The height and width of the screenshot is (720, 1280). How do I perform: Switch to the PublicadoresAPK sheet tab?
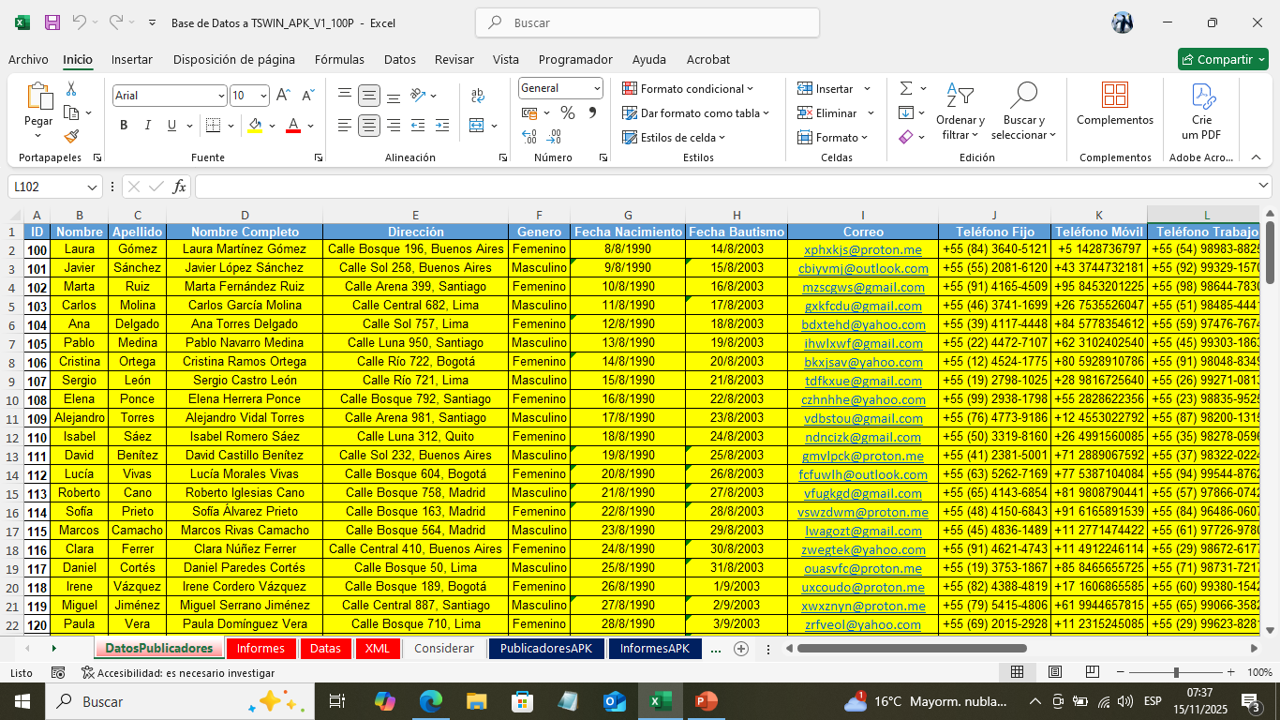point(546,648)
